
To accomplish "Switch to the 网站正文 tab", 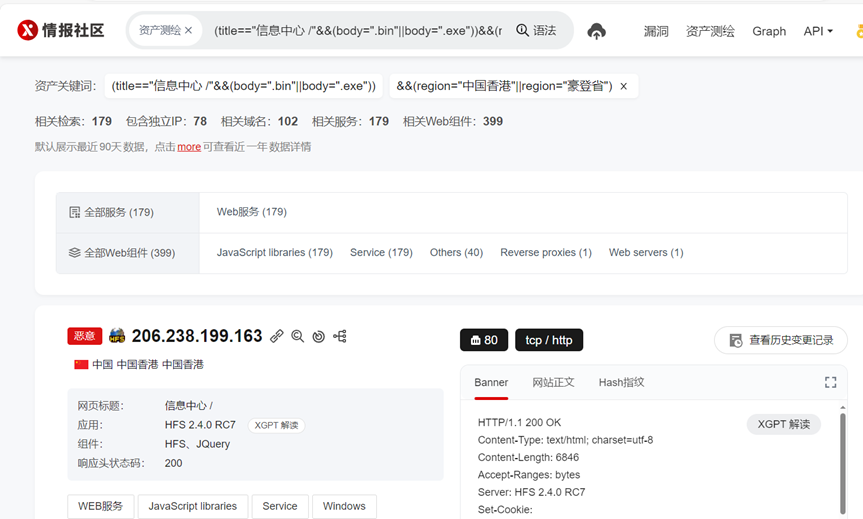I will (553, 383).
